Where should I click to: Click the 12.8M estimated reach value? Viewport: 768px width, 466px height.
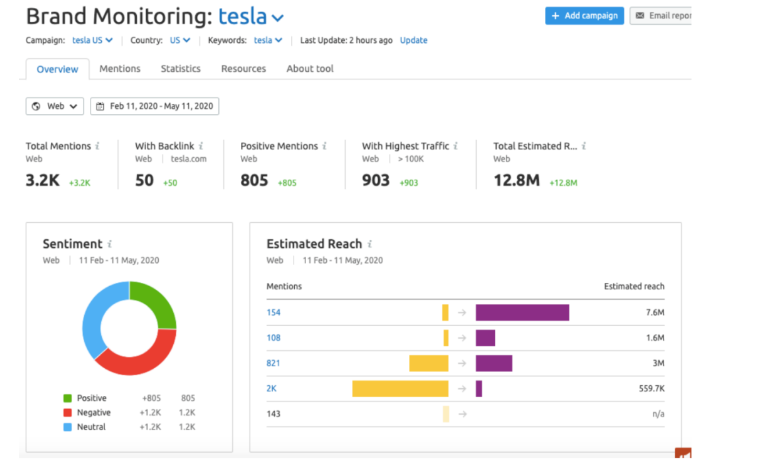(x=516, y=180)
